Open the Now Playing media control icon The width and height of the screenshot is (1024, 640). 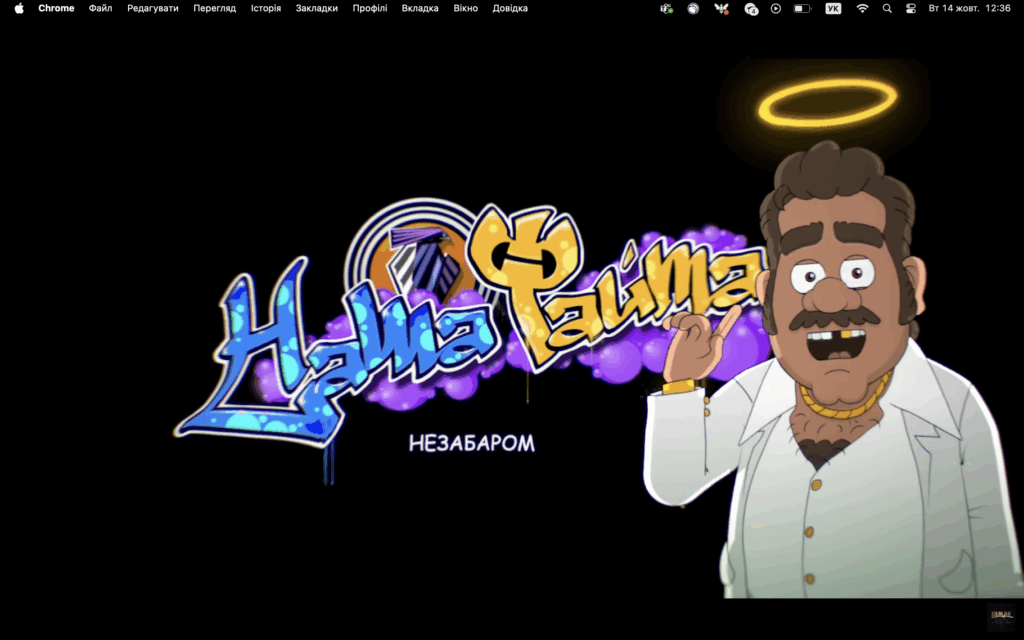click(x=776, y=8)
